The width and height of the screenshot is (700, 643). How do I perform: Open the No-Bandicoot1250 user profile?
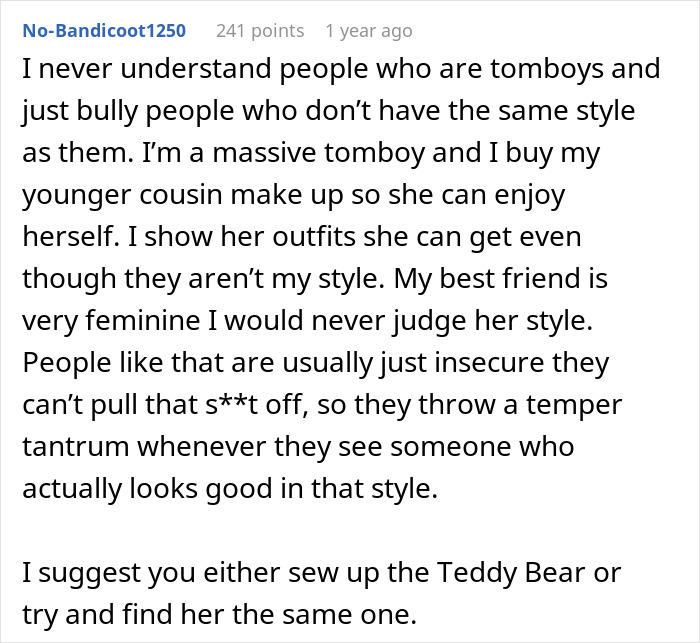[x=104, y=31]
